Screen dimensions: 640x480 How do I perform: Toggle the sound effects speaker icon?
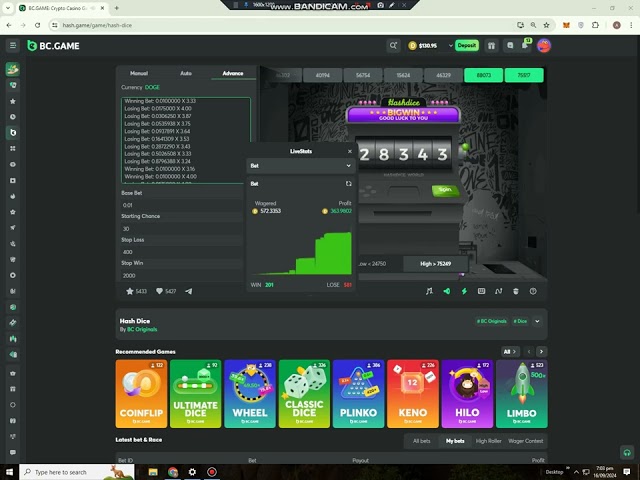[446, 291]
